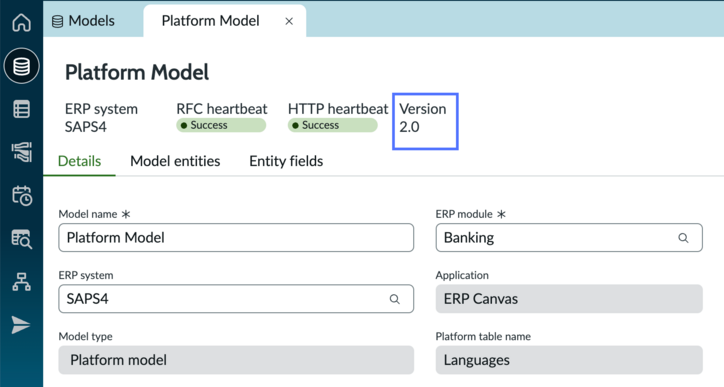
Task: Click the HTTP heartbeat Success badge
Action: 332,125
